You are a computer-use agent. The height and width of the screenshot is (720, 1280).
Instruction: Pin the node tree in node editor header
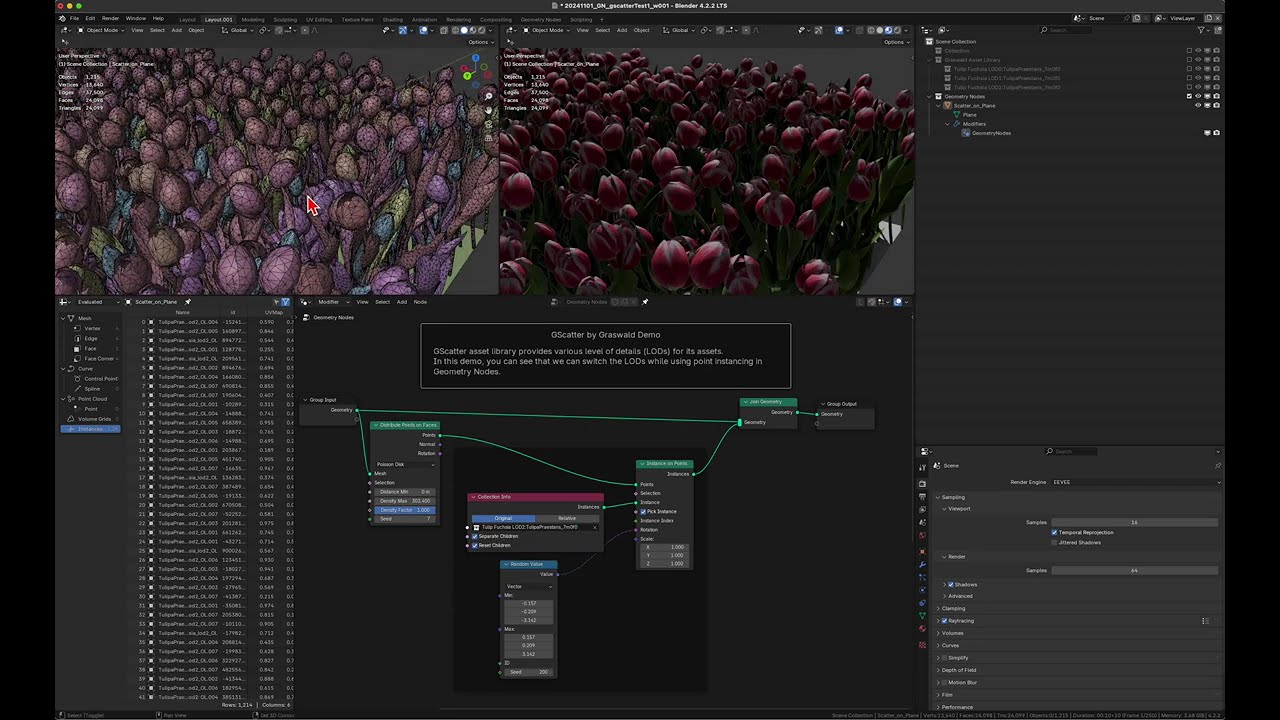pyautogui.click(x=644, y=302)
